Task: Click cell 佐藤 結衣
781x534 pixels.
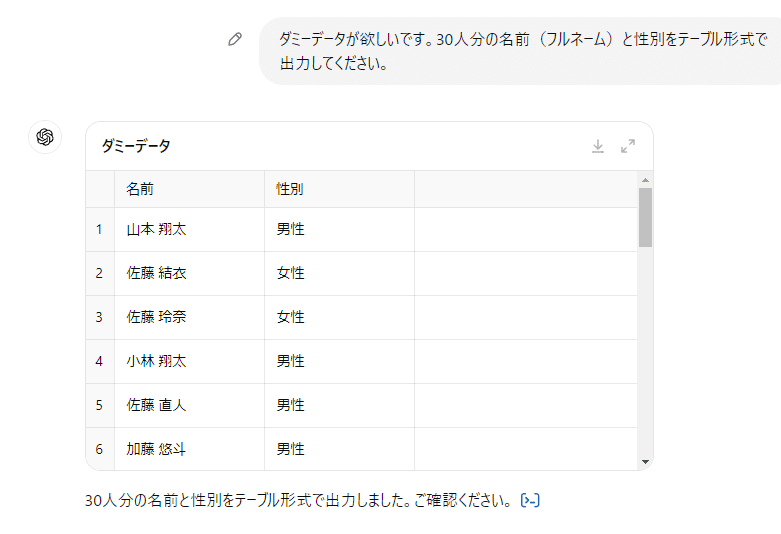Action: pos(189,273)
